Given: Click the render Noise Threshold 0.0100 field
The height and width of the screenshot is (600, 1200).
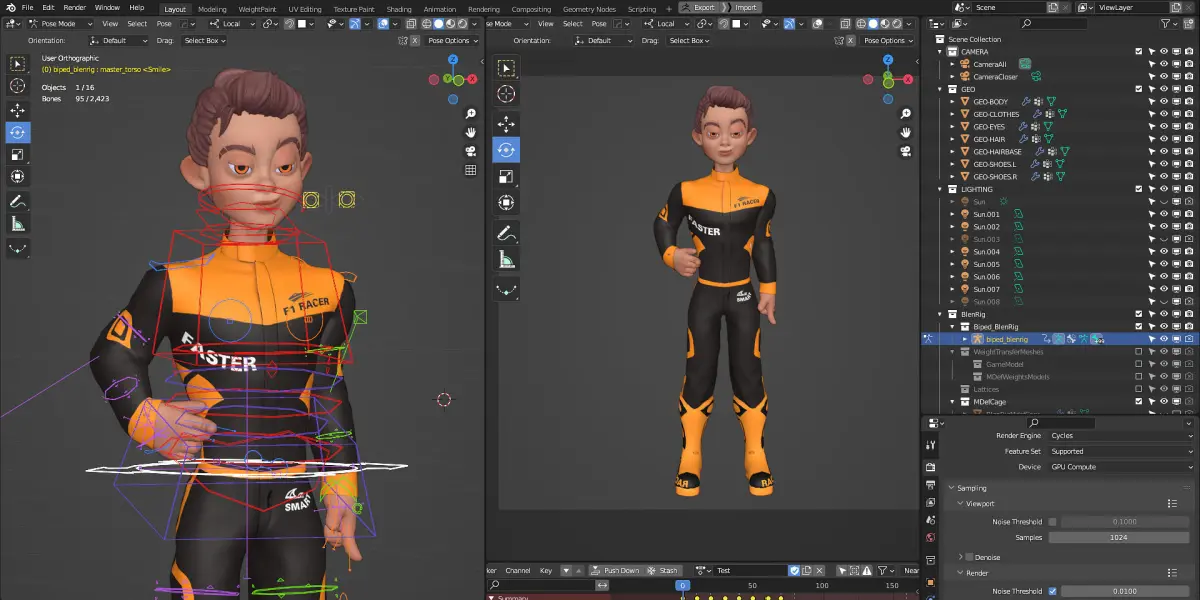Looking at the screenshot, I should click(1127, 591).
